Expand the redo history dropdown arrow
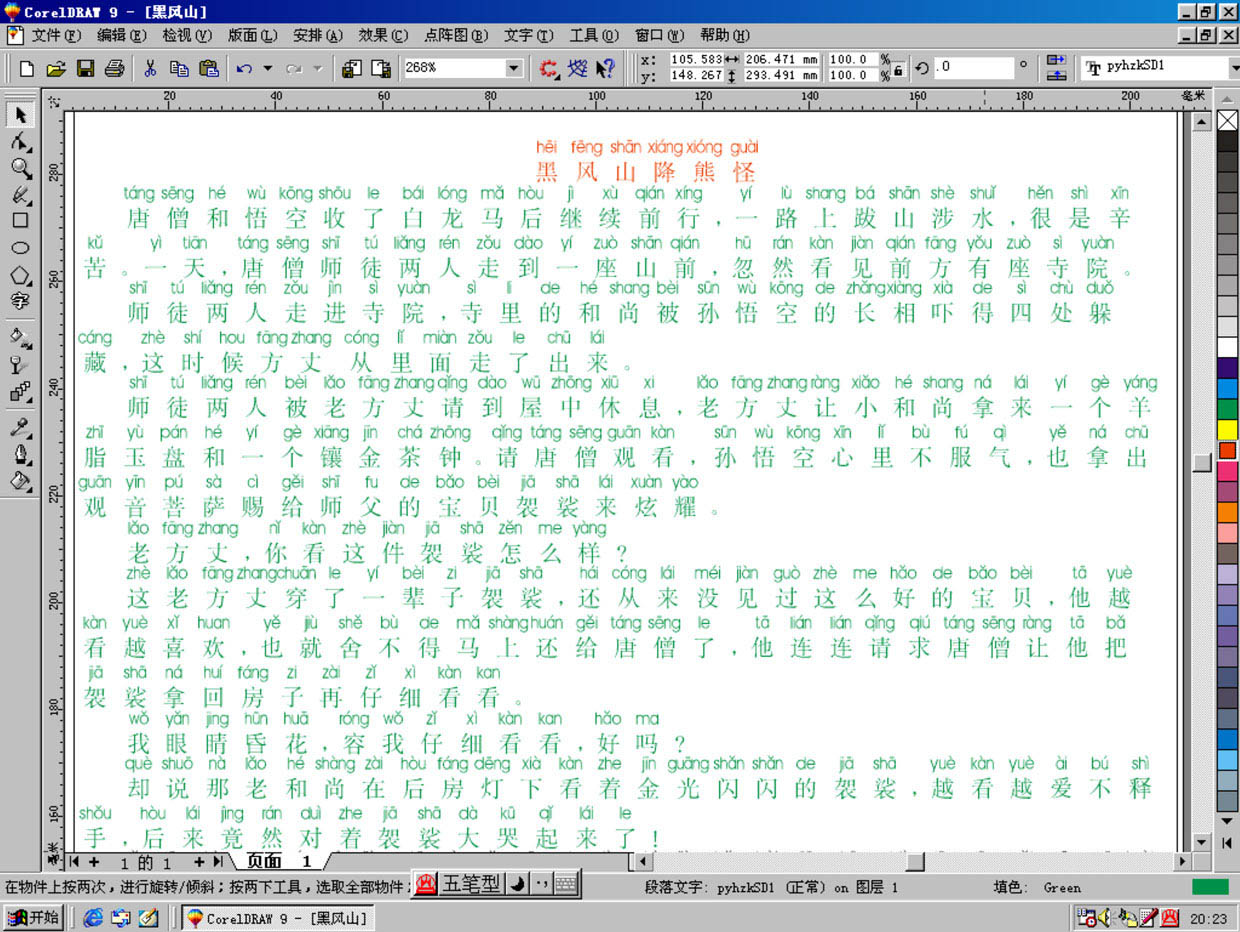Screen dimensions: 1240x932 (x=318, y=69)
